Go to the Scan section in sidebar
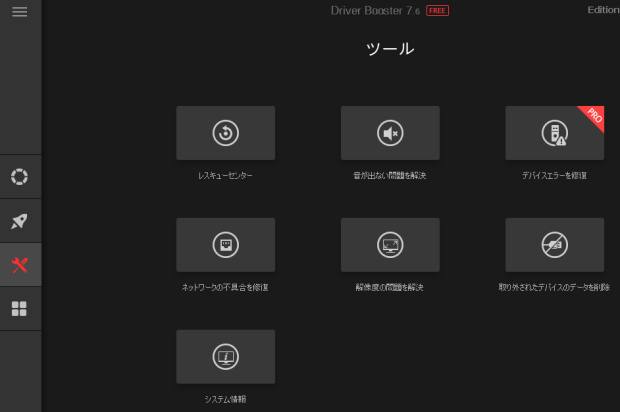This screenshot has width=620, height=412. tap(20, 177)
